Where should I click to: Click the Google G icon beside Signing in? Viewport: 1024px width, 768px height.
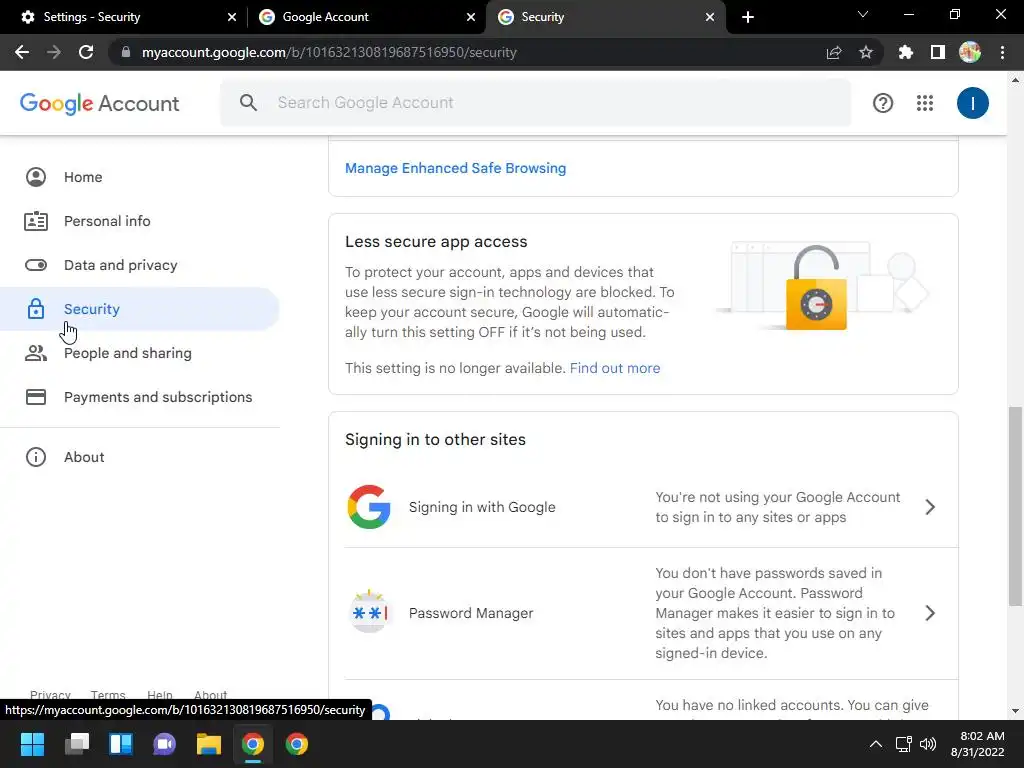369,507
